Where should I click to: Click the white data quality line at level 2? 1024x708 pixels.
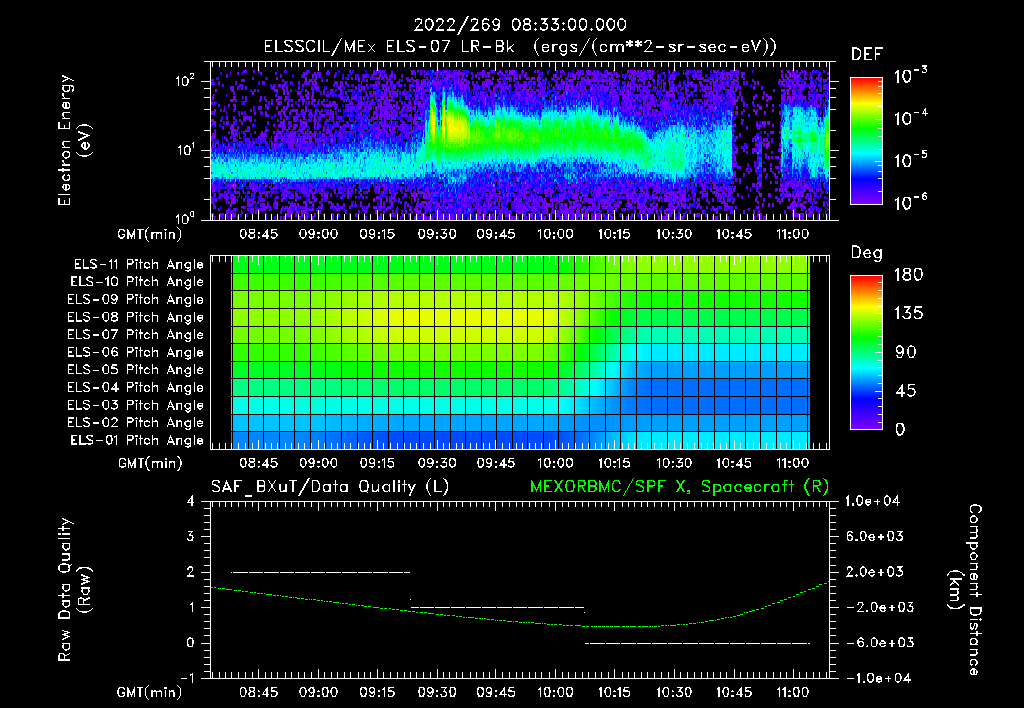tap(321, 572)
